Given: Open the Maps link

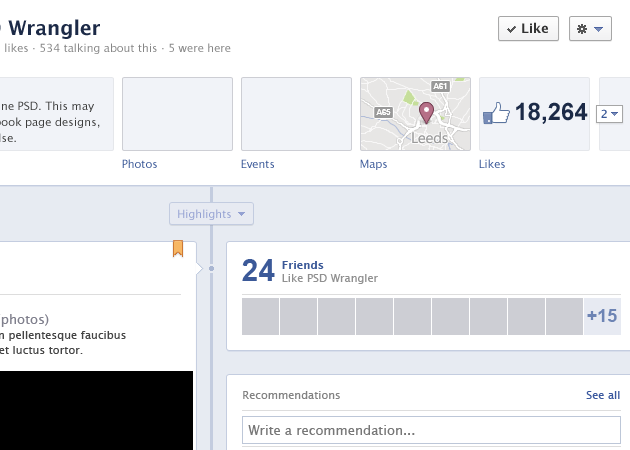Looking at the screenshot, I should [373, 164].
